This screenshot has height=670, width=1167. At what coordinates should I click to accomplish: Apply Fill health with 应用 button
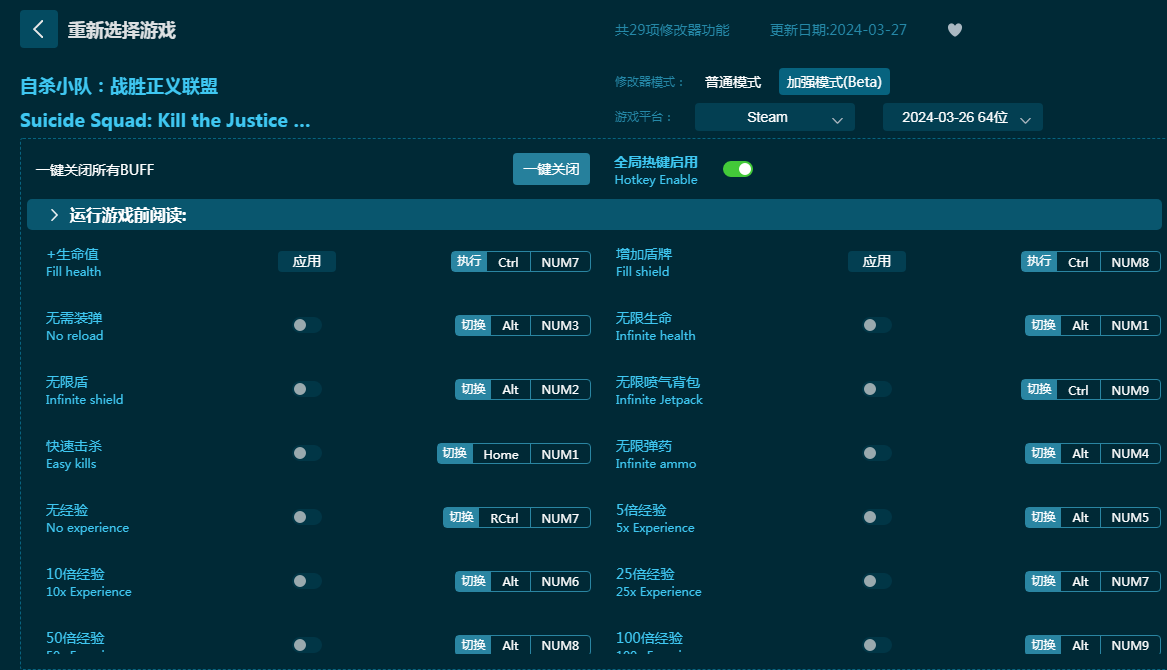coord(307,261)
